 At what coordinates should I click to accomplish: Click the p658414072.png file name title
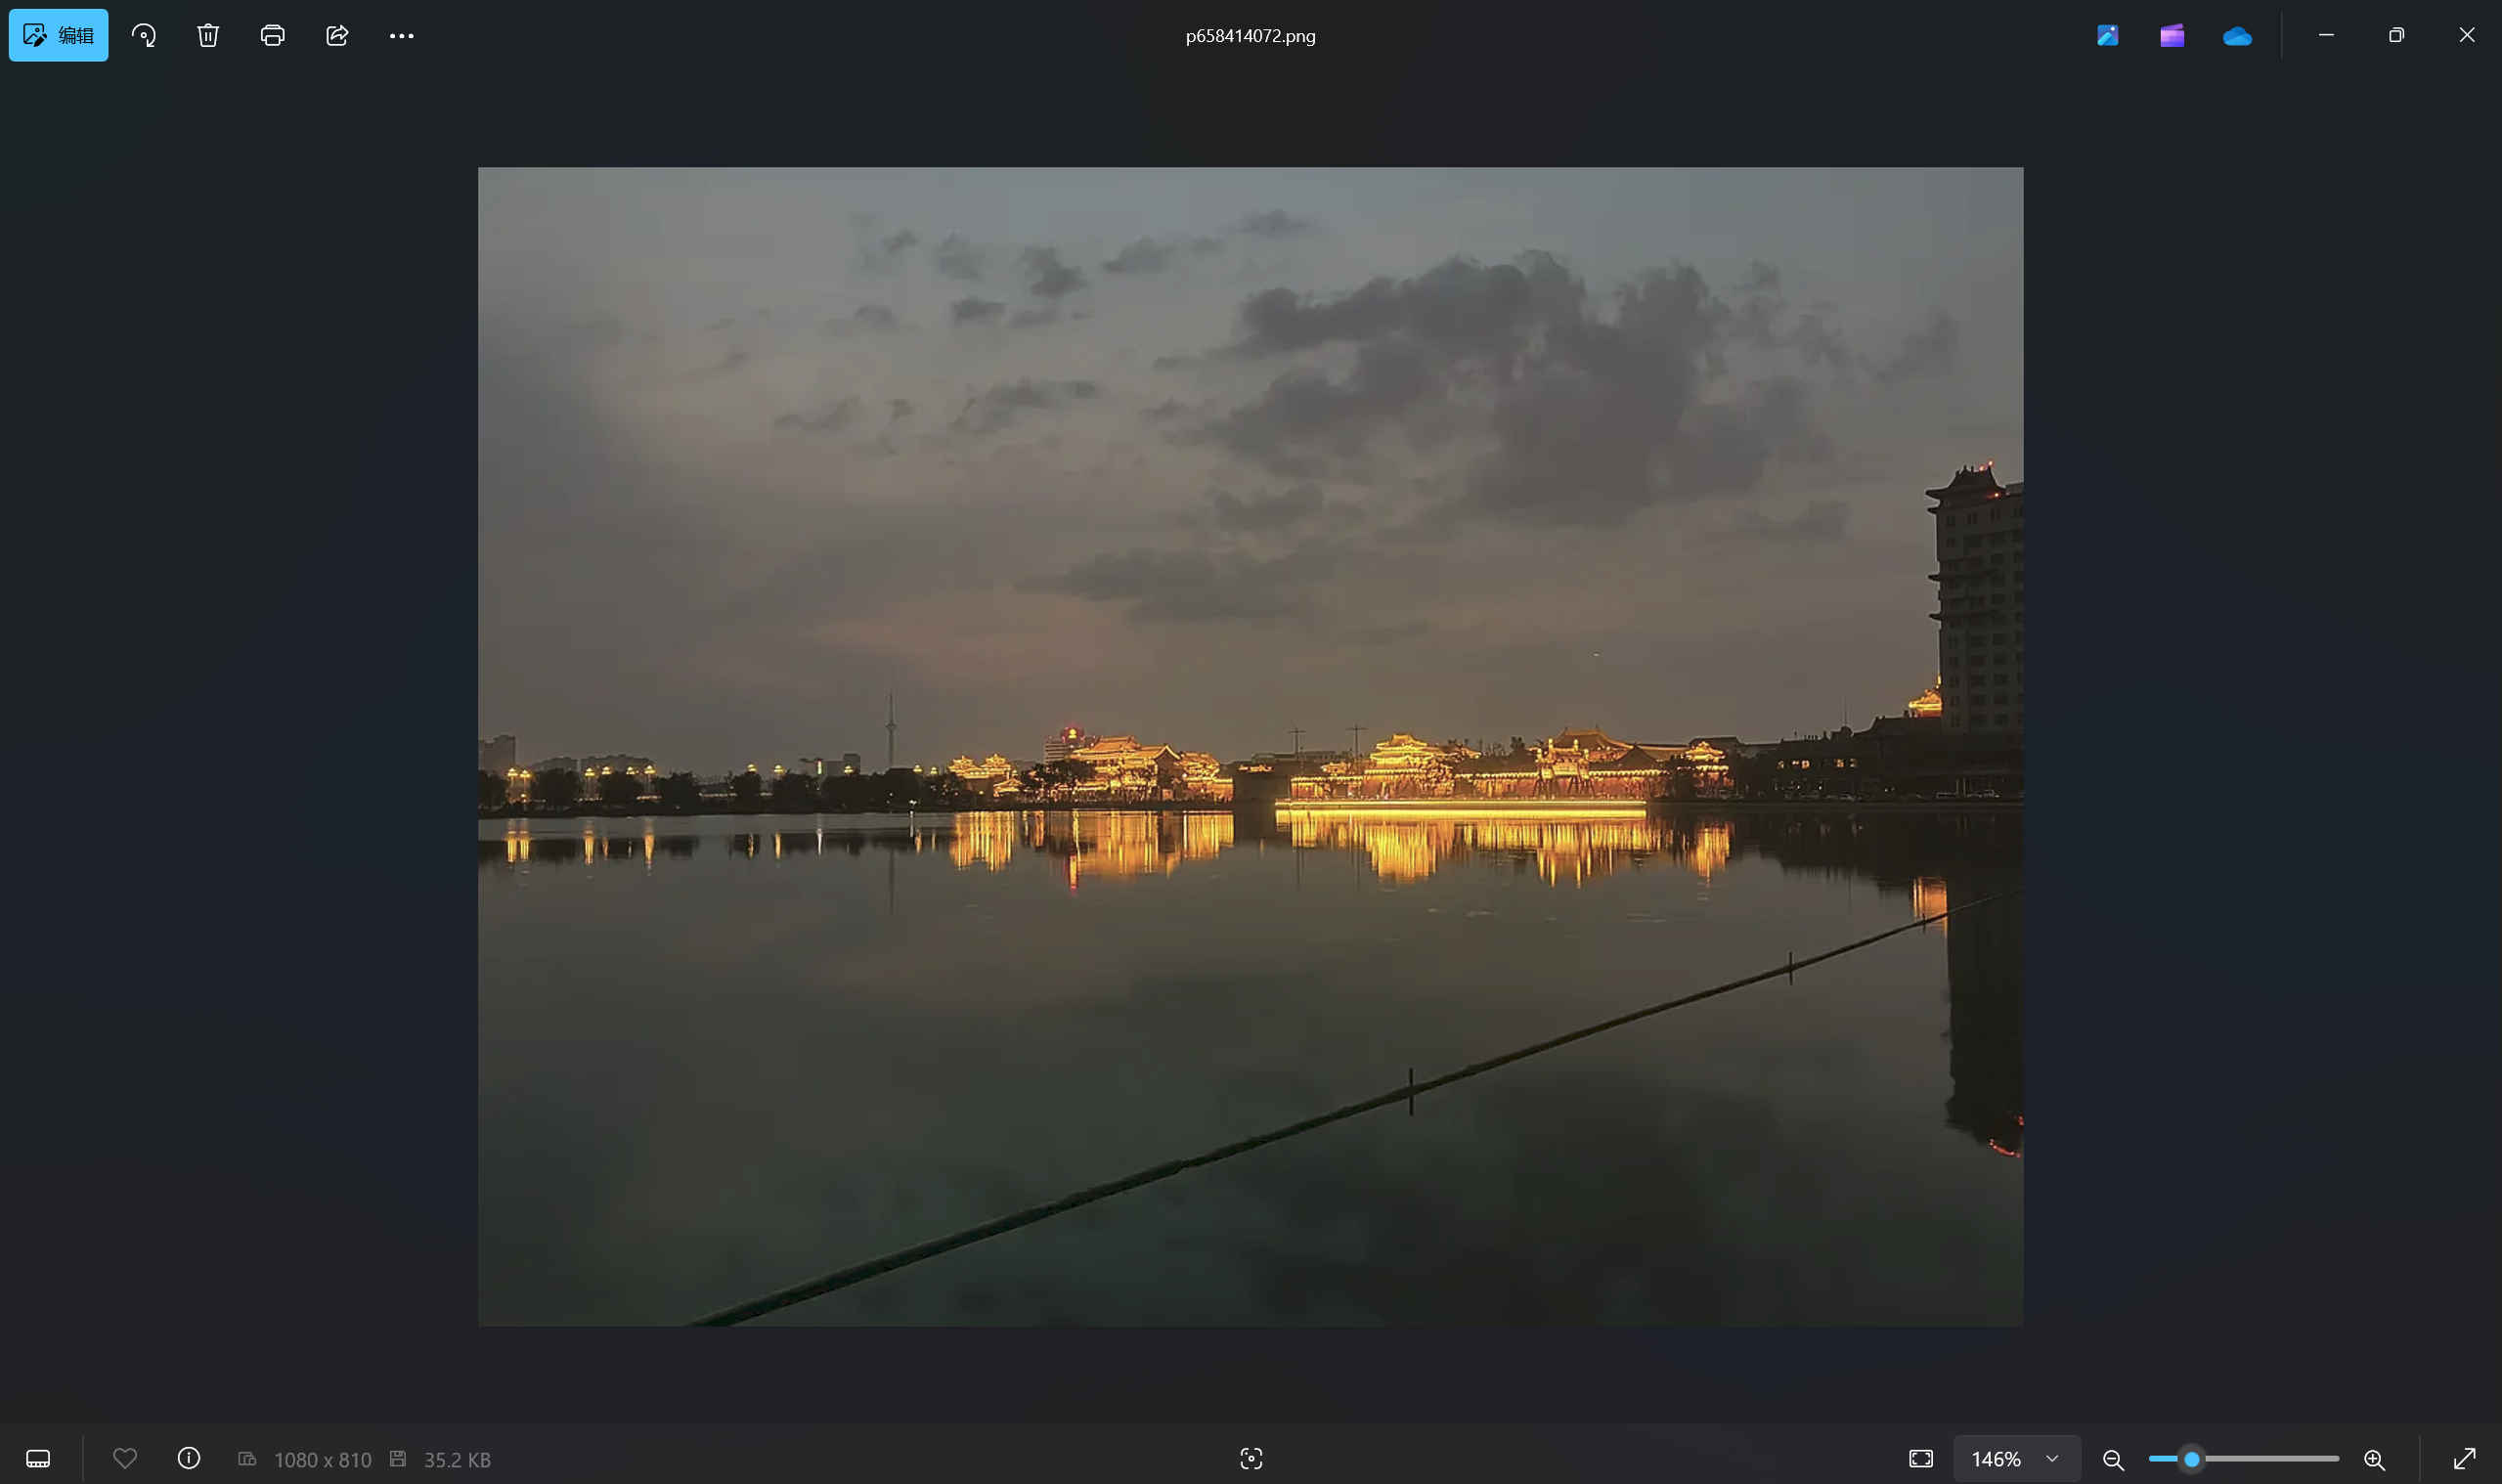[x=1250, y=36]
